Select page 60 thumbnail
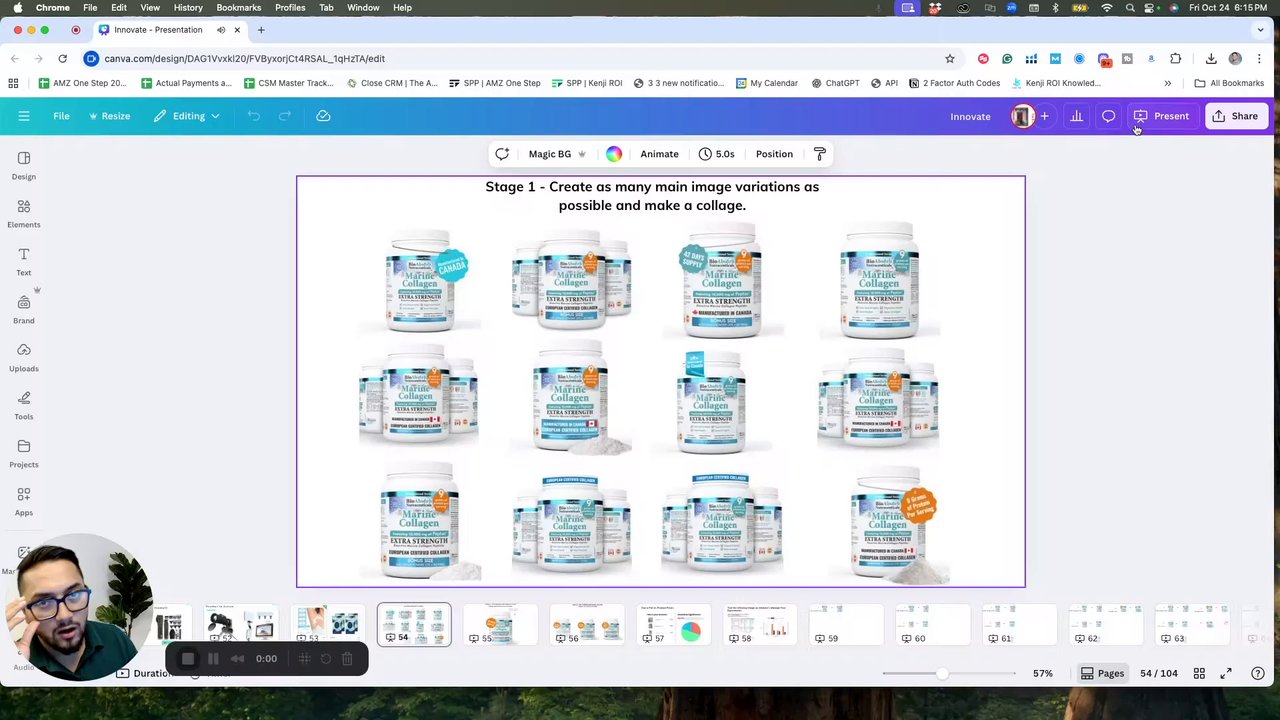The image size is (1280, 720). [x=933, y=625]
